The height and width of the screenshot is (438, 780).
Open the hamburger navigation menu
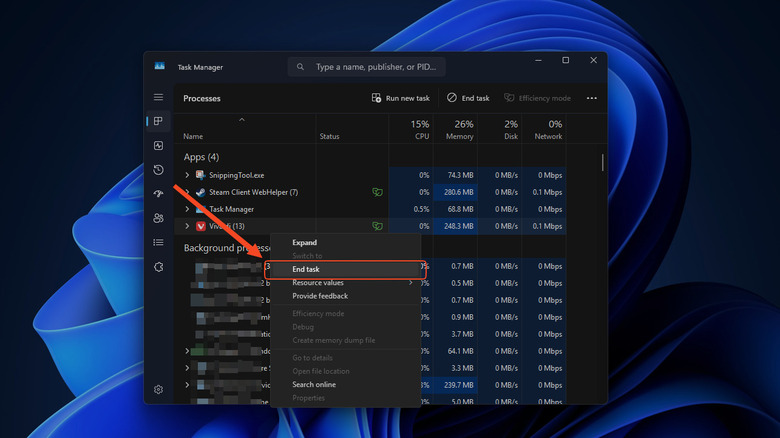[x=158, y=97]
